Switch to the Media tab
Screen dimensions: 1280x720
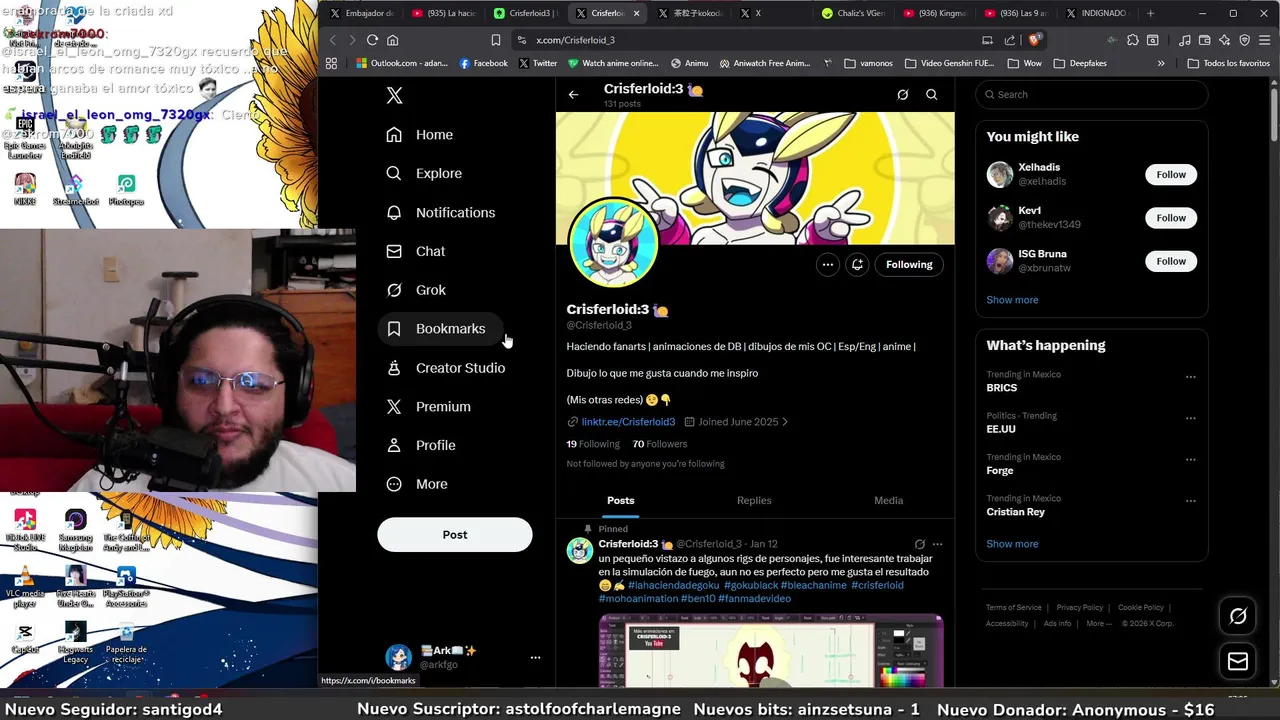[888, 500]
